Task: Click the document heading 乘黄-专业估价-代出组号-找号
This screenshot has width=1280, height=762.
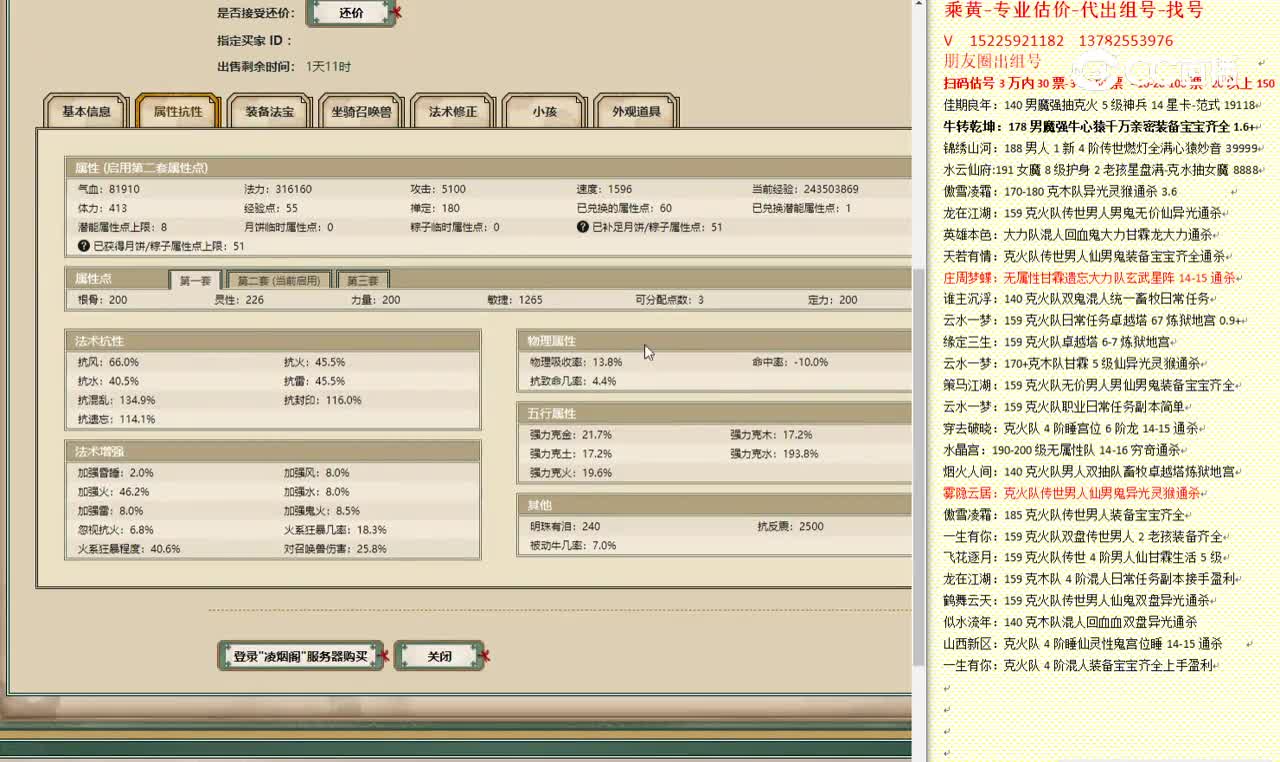Action: pos(1073,11)
